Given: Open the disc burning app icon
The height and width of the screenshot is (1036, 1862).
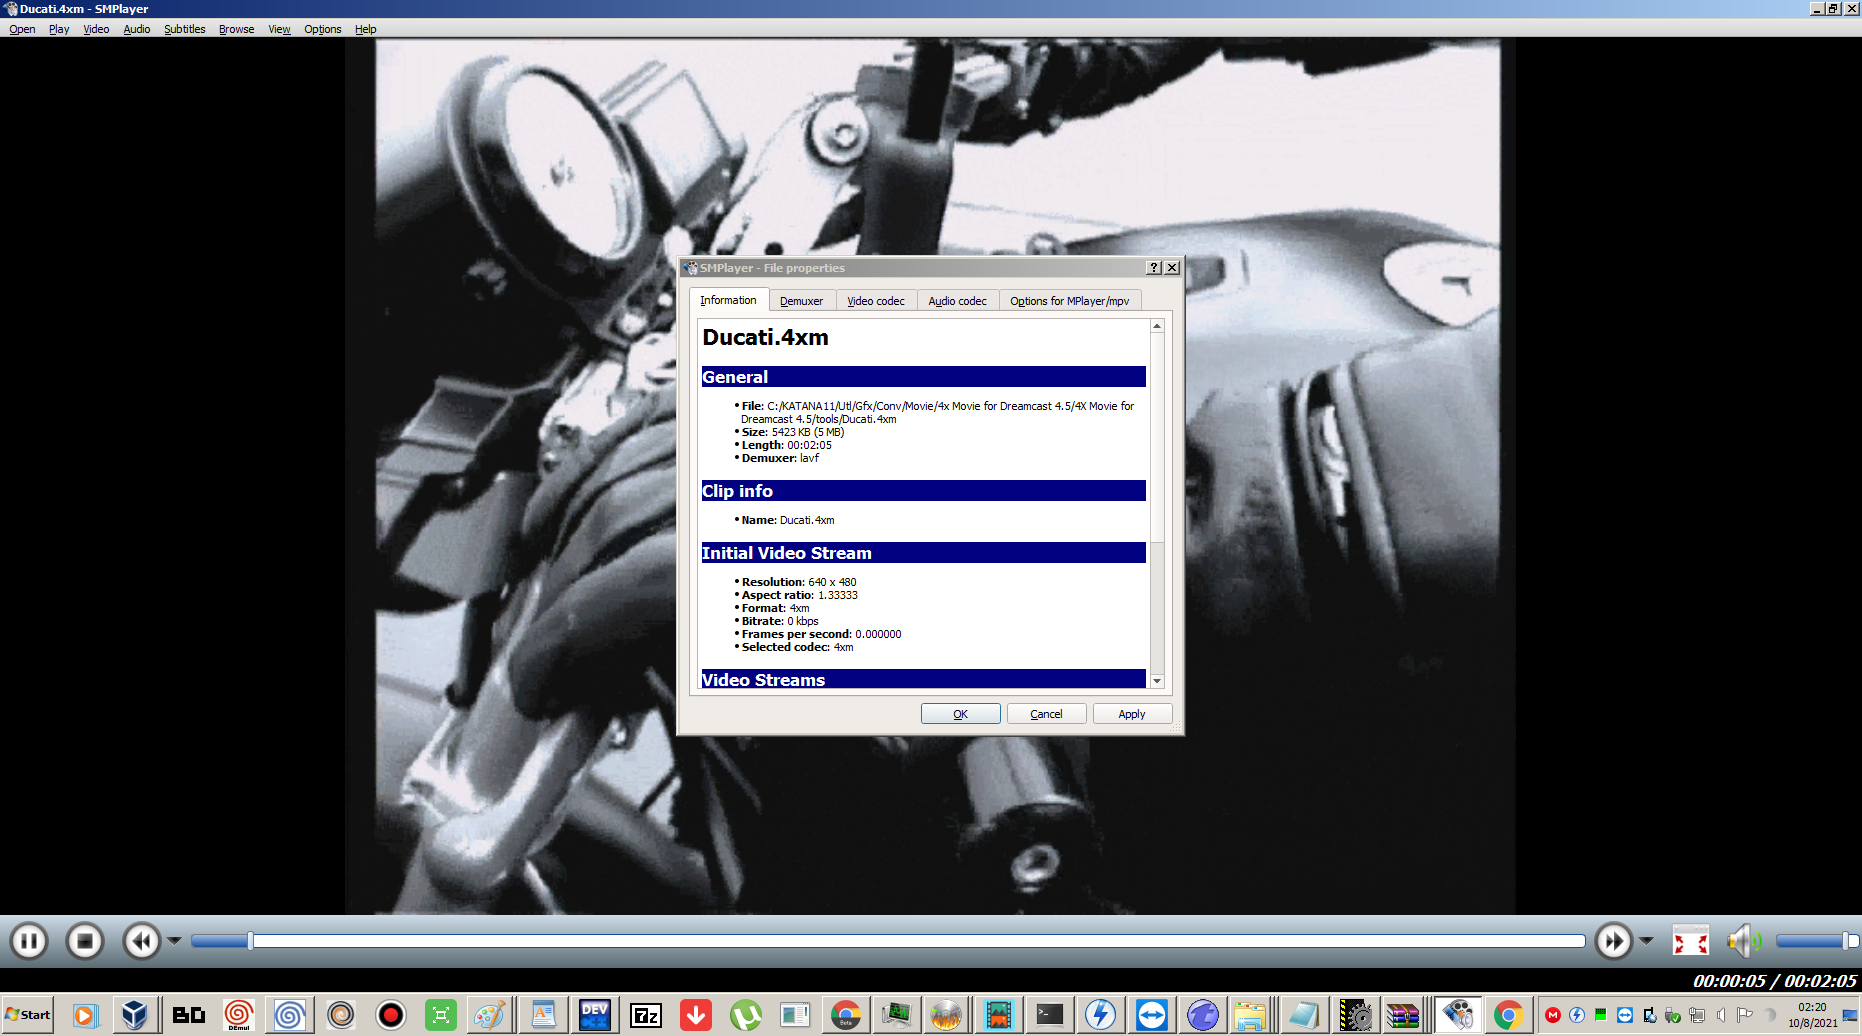Looking at the screenshot, I should pyautogui.click(x=946, y=1016).
